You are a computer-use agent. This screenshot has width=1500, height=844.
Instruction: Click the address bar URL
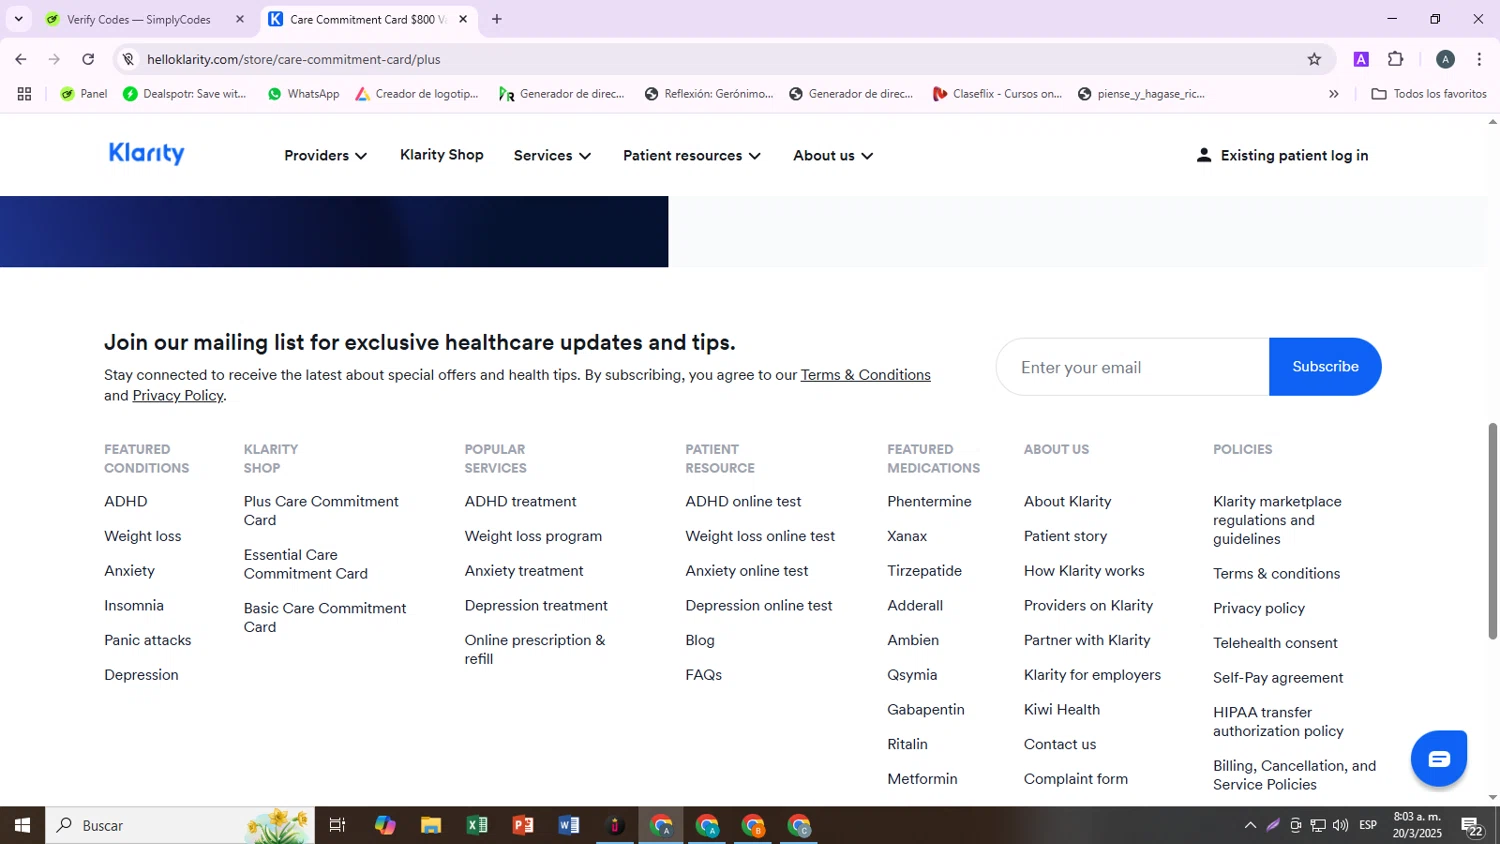point(294,59)
